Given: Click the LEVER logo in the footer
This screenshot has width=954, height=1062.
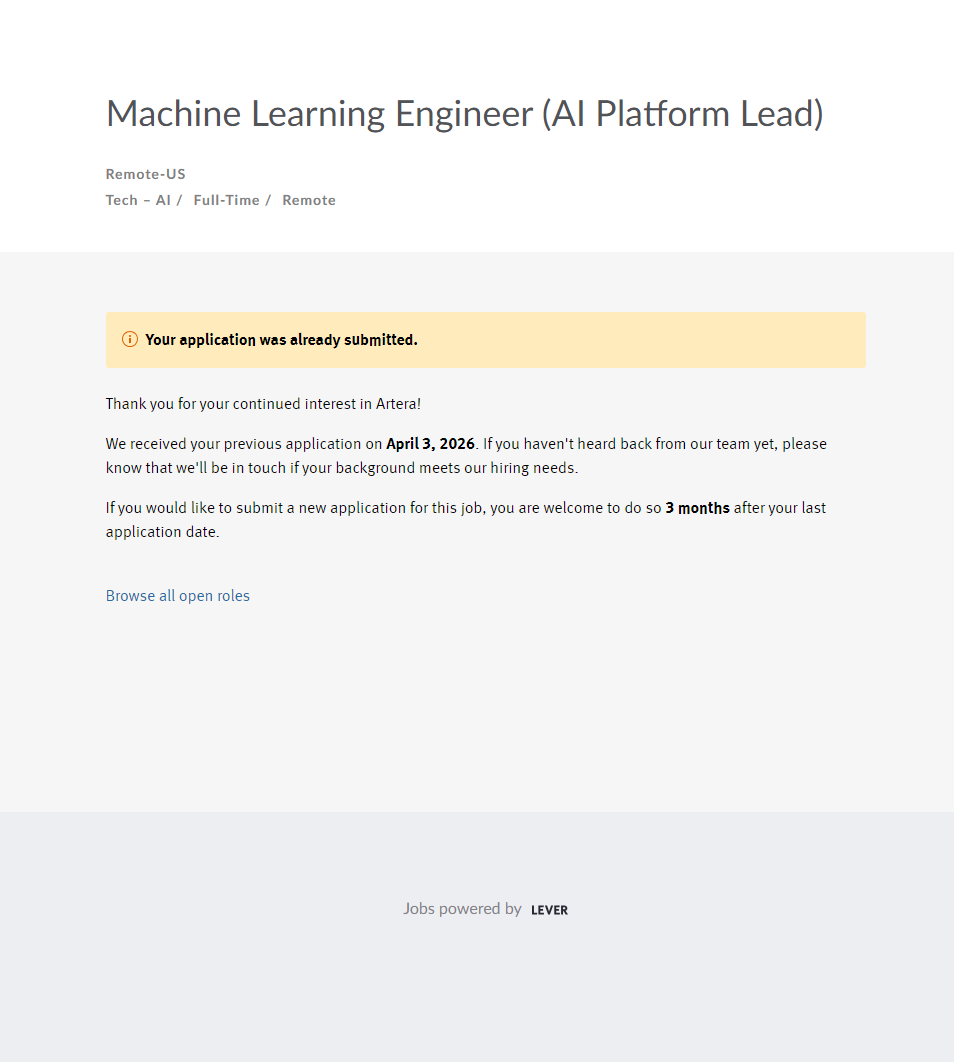Looking at the screenshot, I should (x=549, y=910).
